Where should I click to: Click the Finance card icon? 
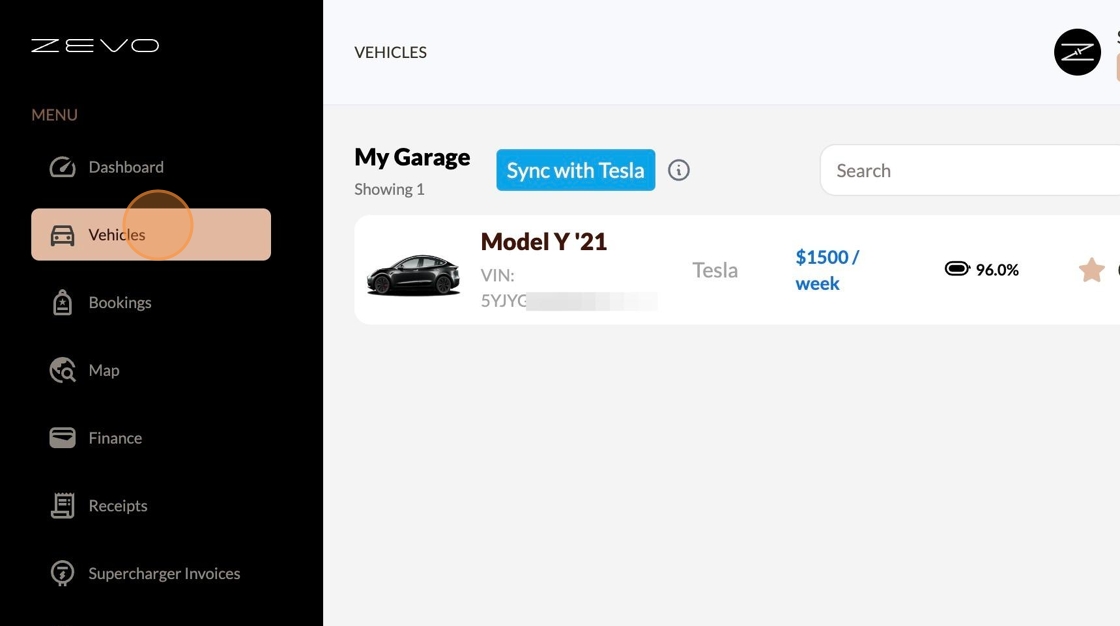(x=62, y=437)
